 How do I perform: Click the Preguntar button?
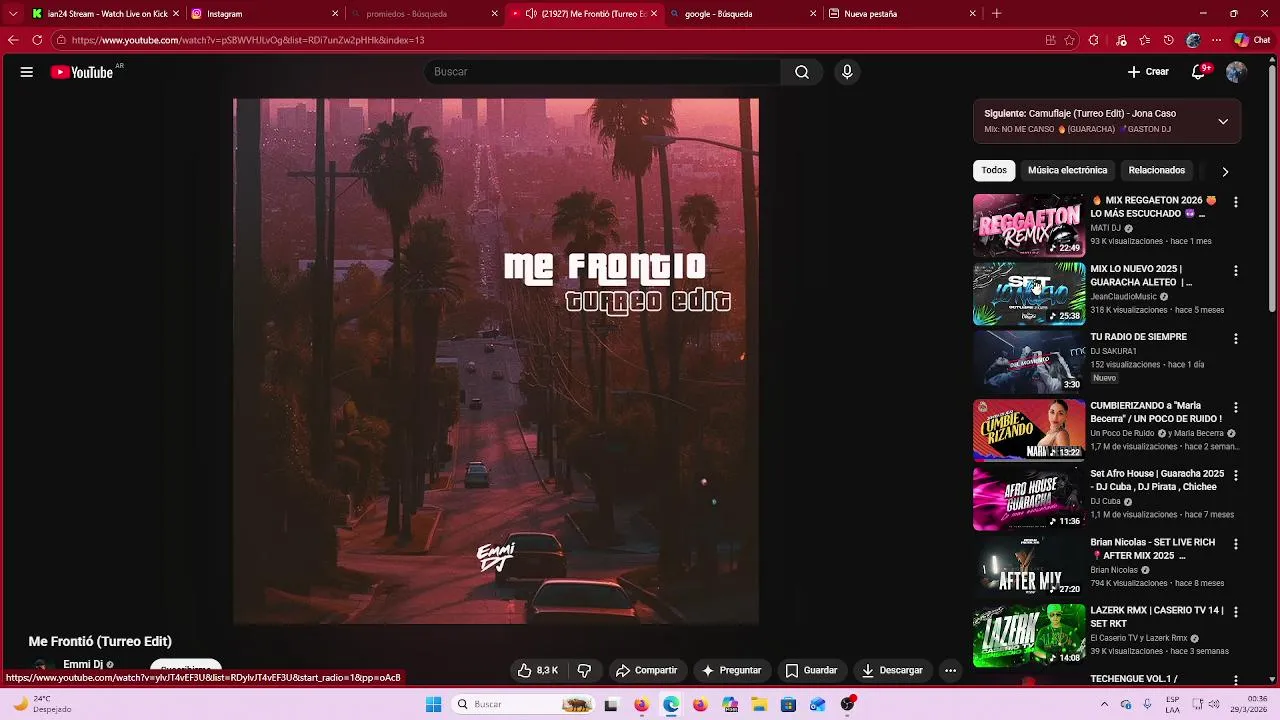732,670
